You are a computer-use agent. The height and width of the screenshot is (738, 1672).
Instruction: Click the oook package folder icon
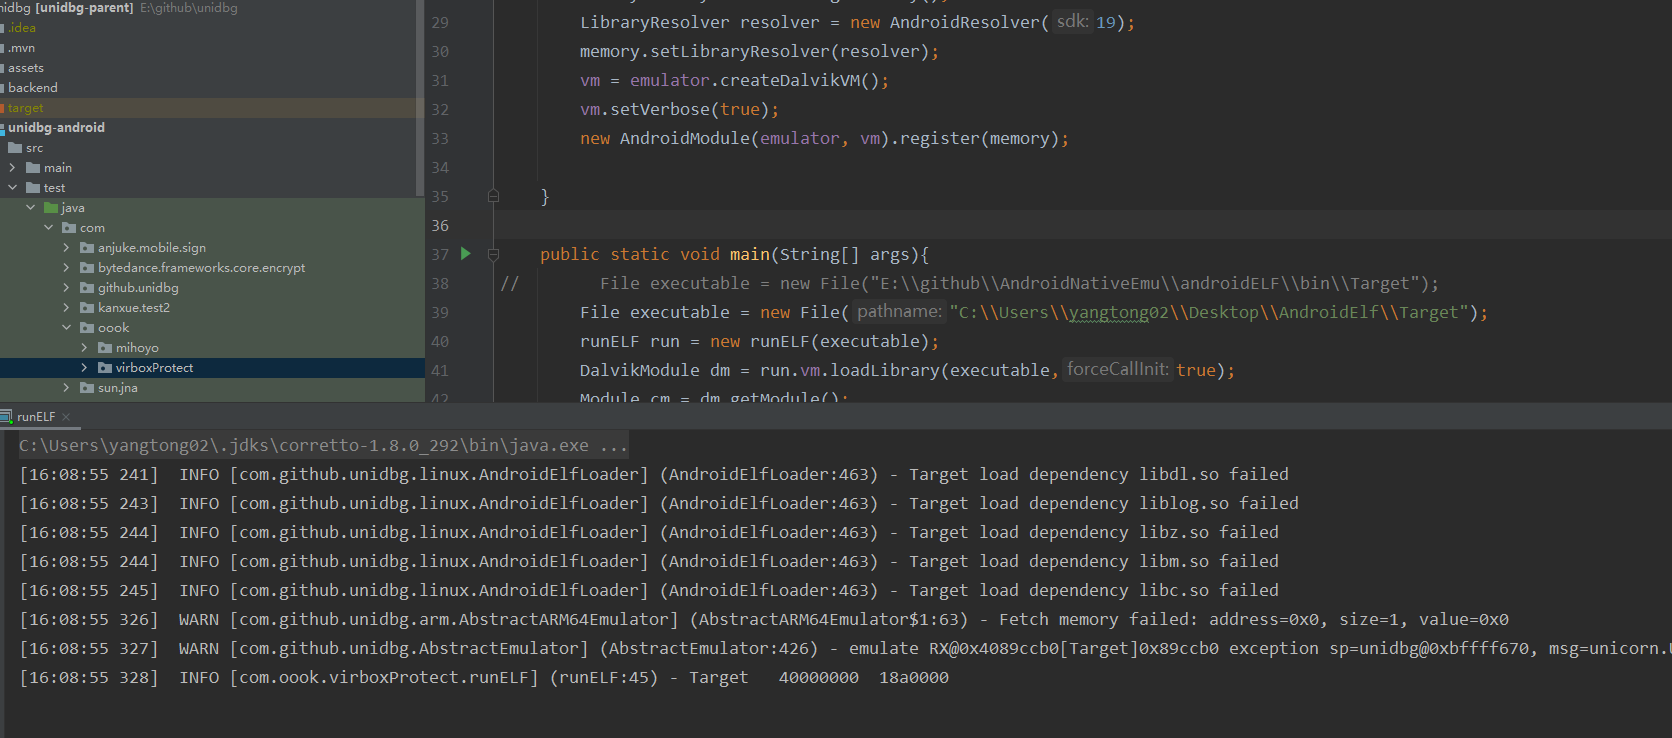coord(87,328)
